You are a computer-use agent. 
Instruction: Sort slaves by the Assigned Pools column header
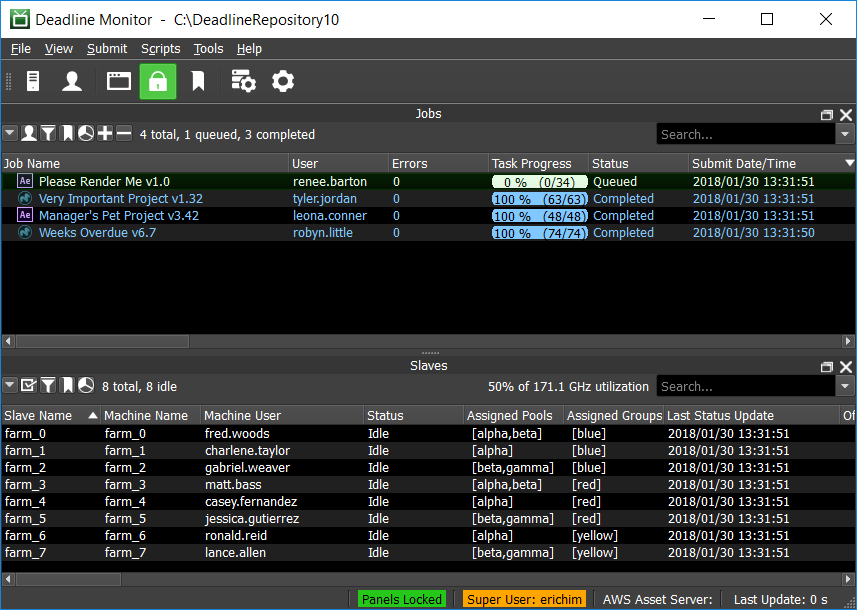514,415
